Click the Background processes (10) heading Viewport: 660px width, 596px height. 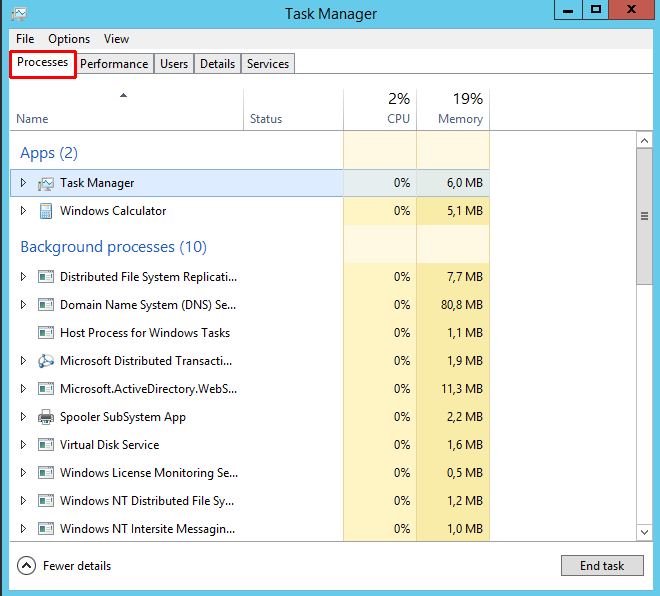[114, 247]
